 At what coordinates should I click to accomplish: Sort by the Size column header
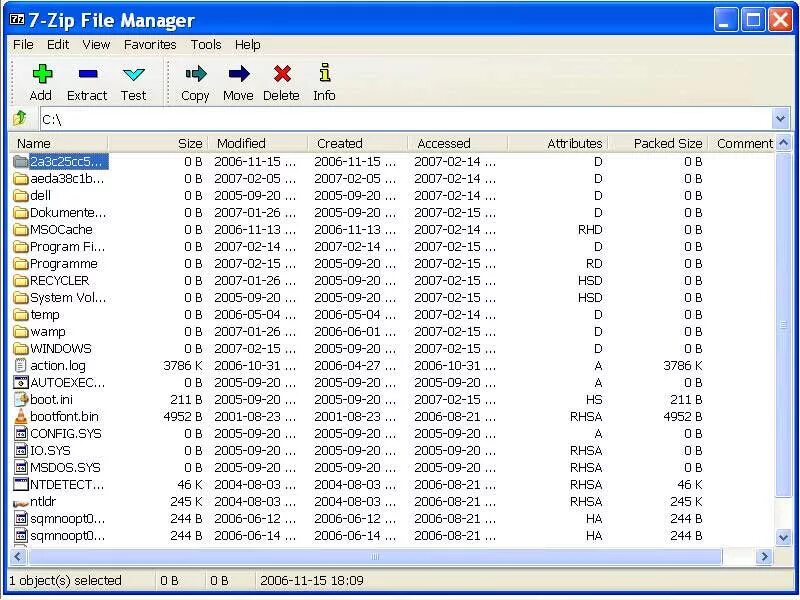coord(158,143)
